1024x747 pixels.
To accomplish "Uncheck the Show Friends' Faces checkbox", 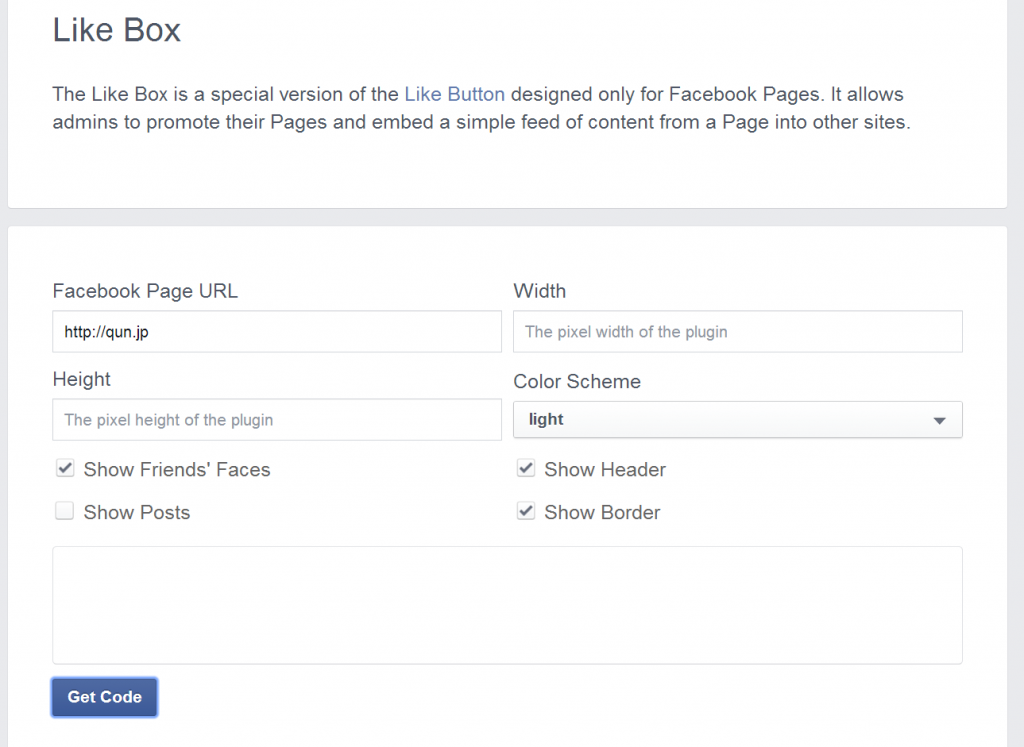I will coord(65,469).
